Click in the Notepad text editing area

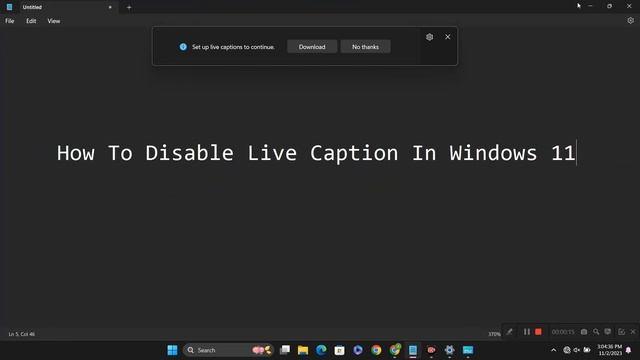(320, 178)
